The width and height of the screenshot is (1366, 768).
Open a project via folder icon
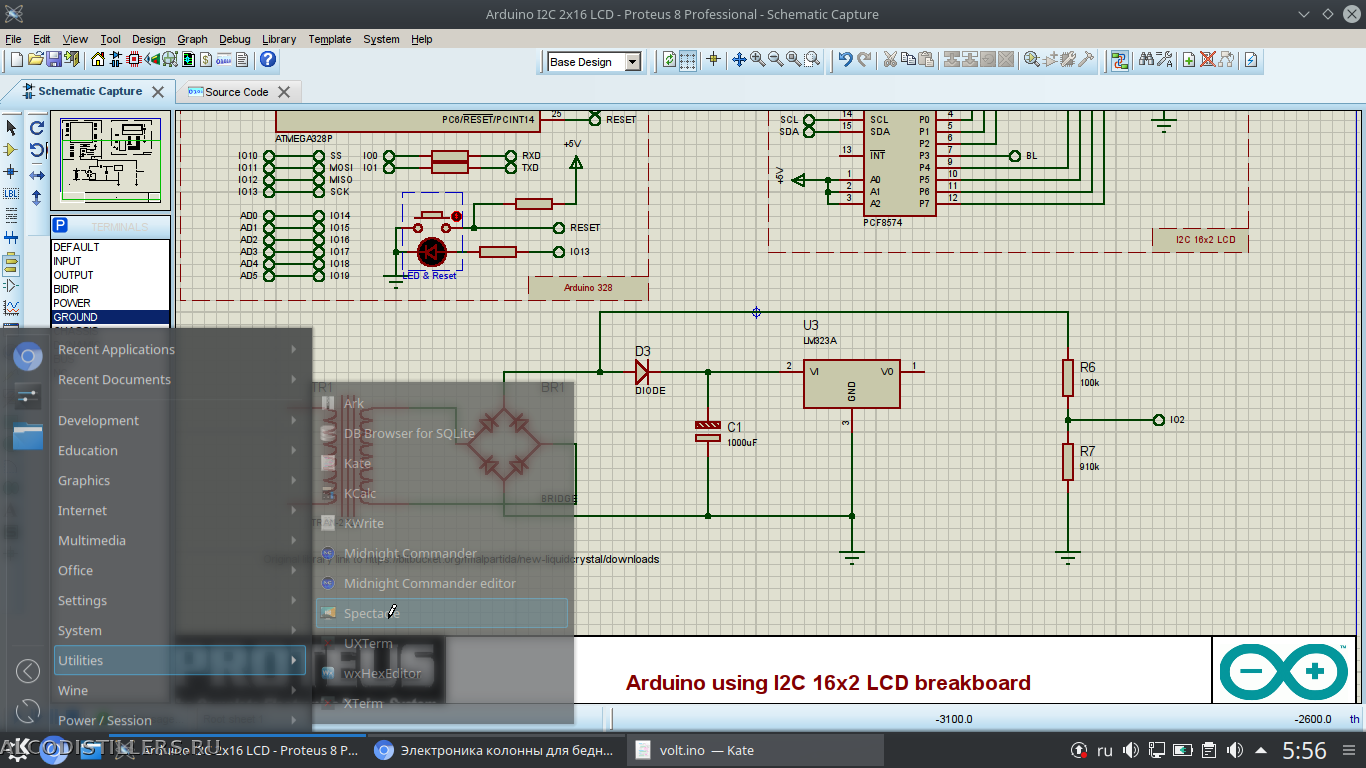35,60
